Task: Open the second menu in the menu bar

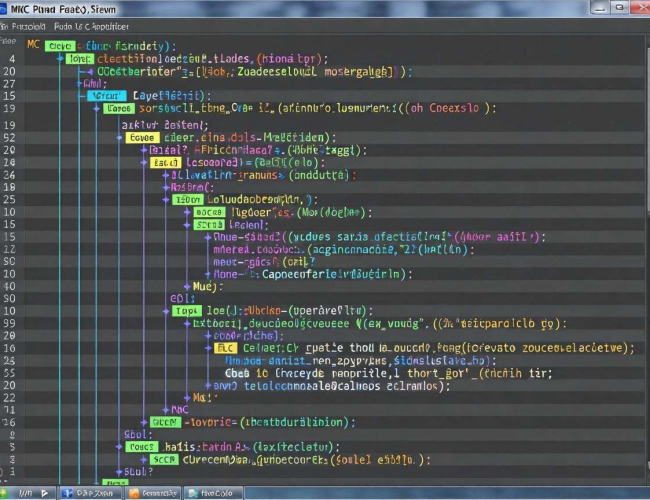Action: point(91,27)
